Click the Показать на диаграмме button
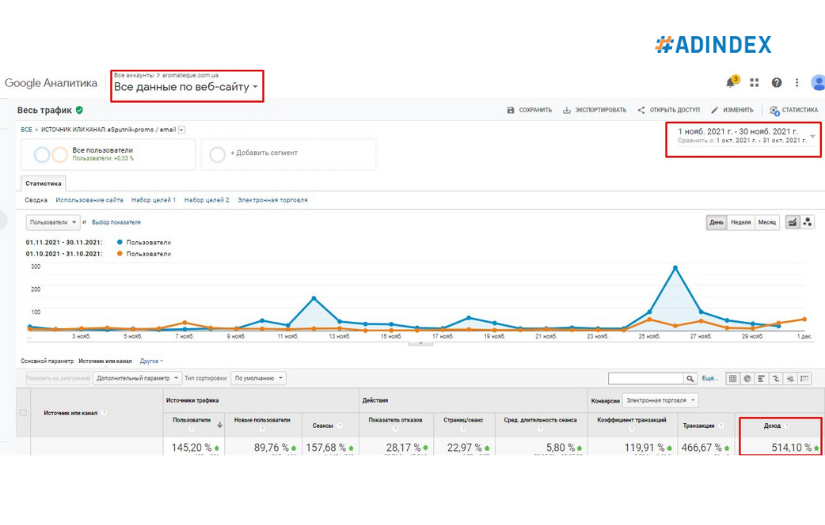The height and width of the screenshot is (525, 825). [58, 378]
